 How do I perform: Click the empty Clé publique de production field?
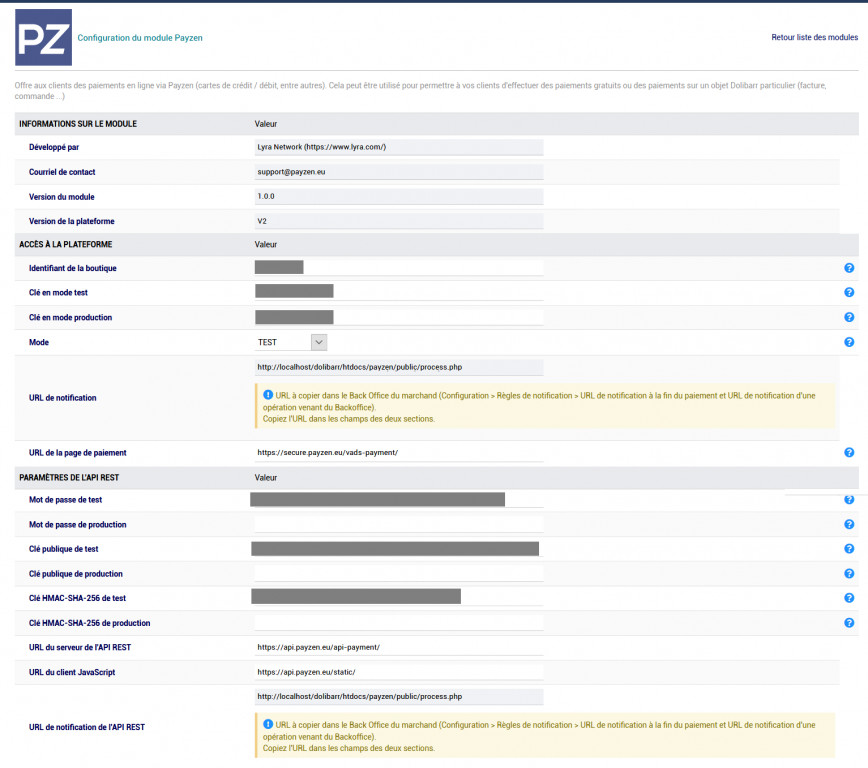click(x=399, y=574)
